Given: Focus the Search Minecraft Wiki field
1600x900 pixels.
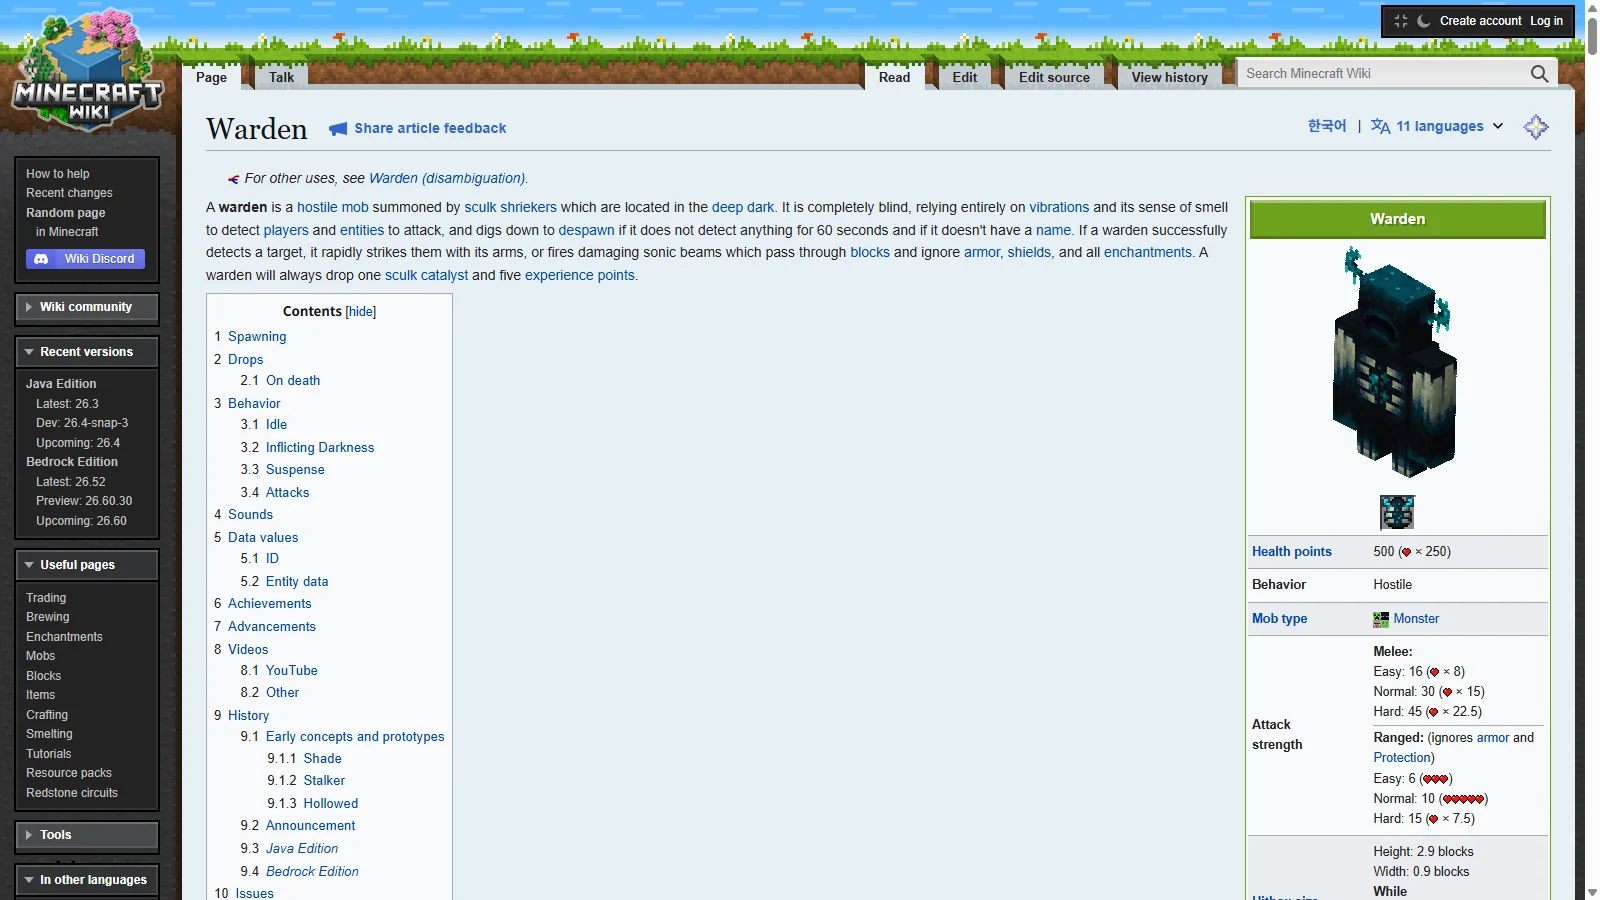Looking at the screenshot, I should click(x=1382, y=73).
